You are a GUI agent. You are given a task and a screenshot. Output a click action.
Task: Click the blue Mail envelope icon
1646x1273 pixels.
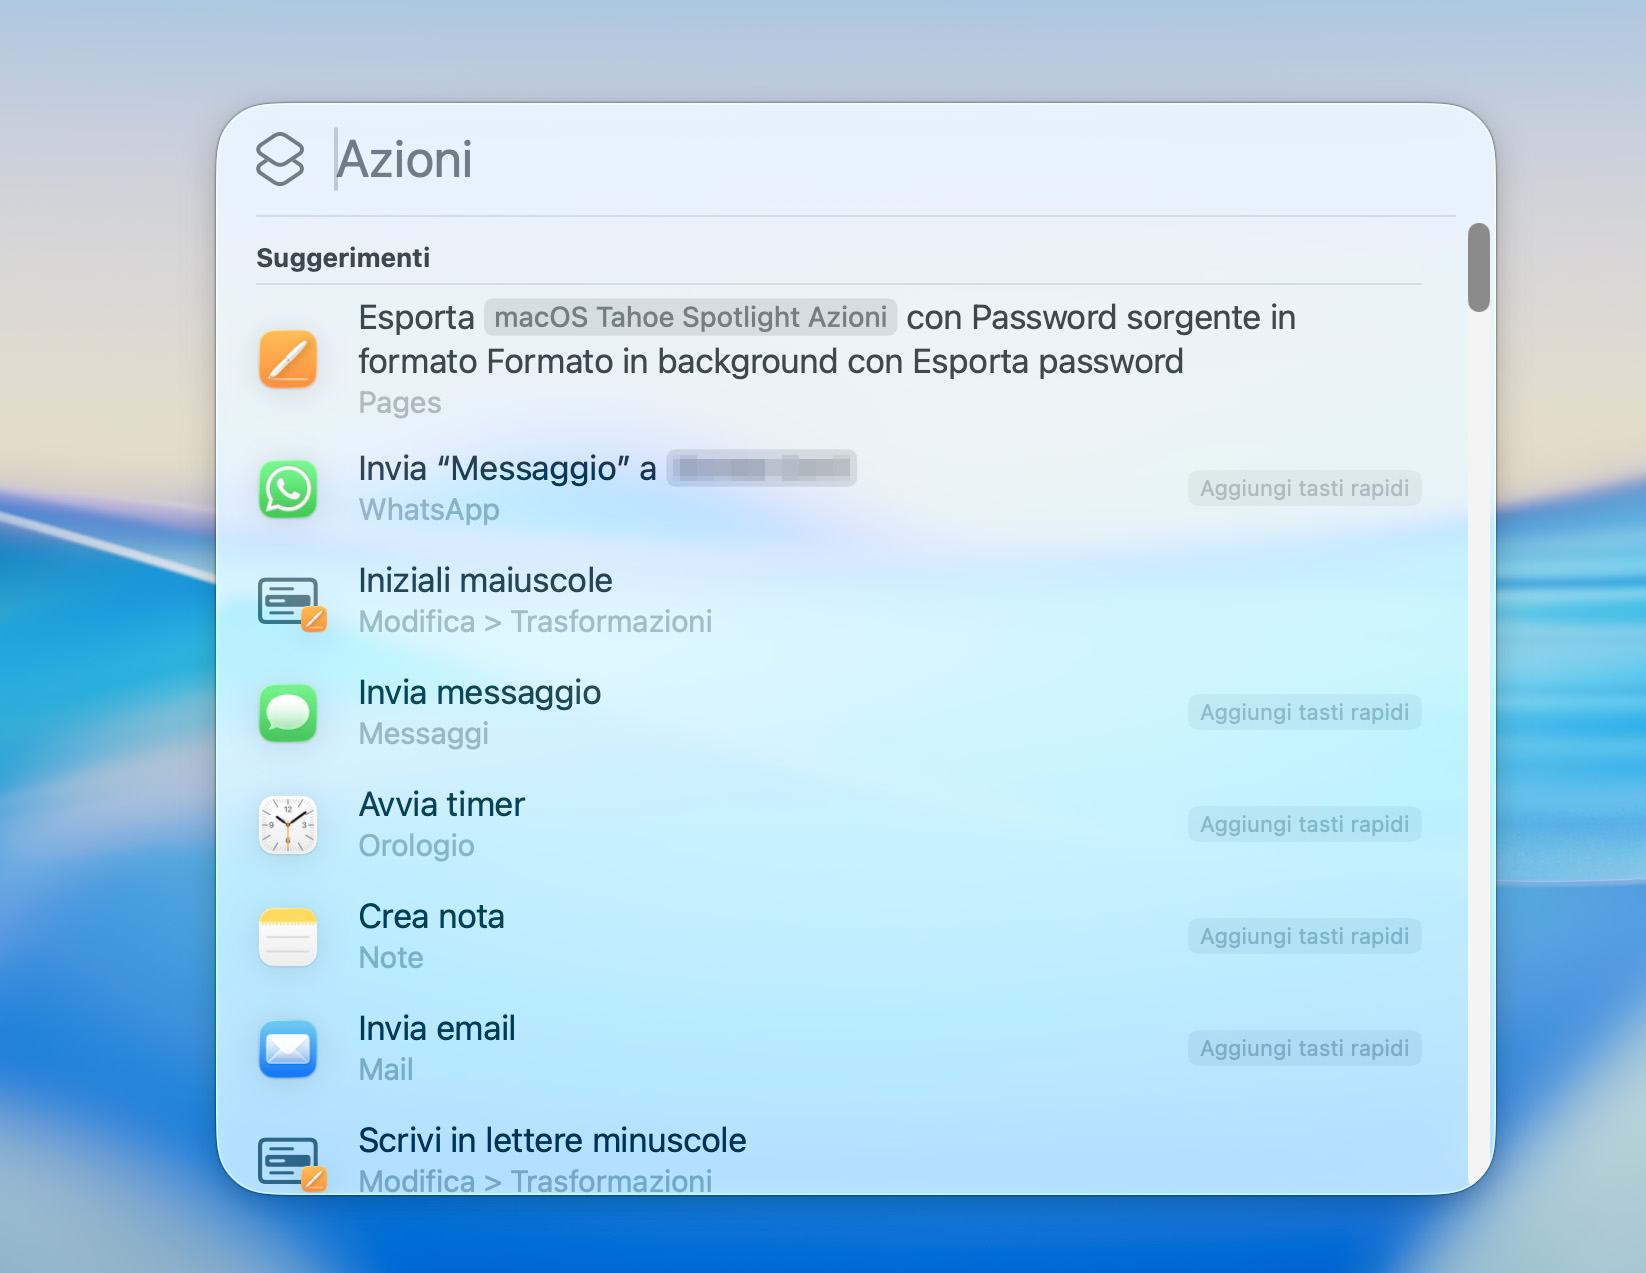(x=288, y=1049)
